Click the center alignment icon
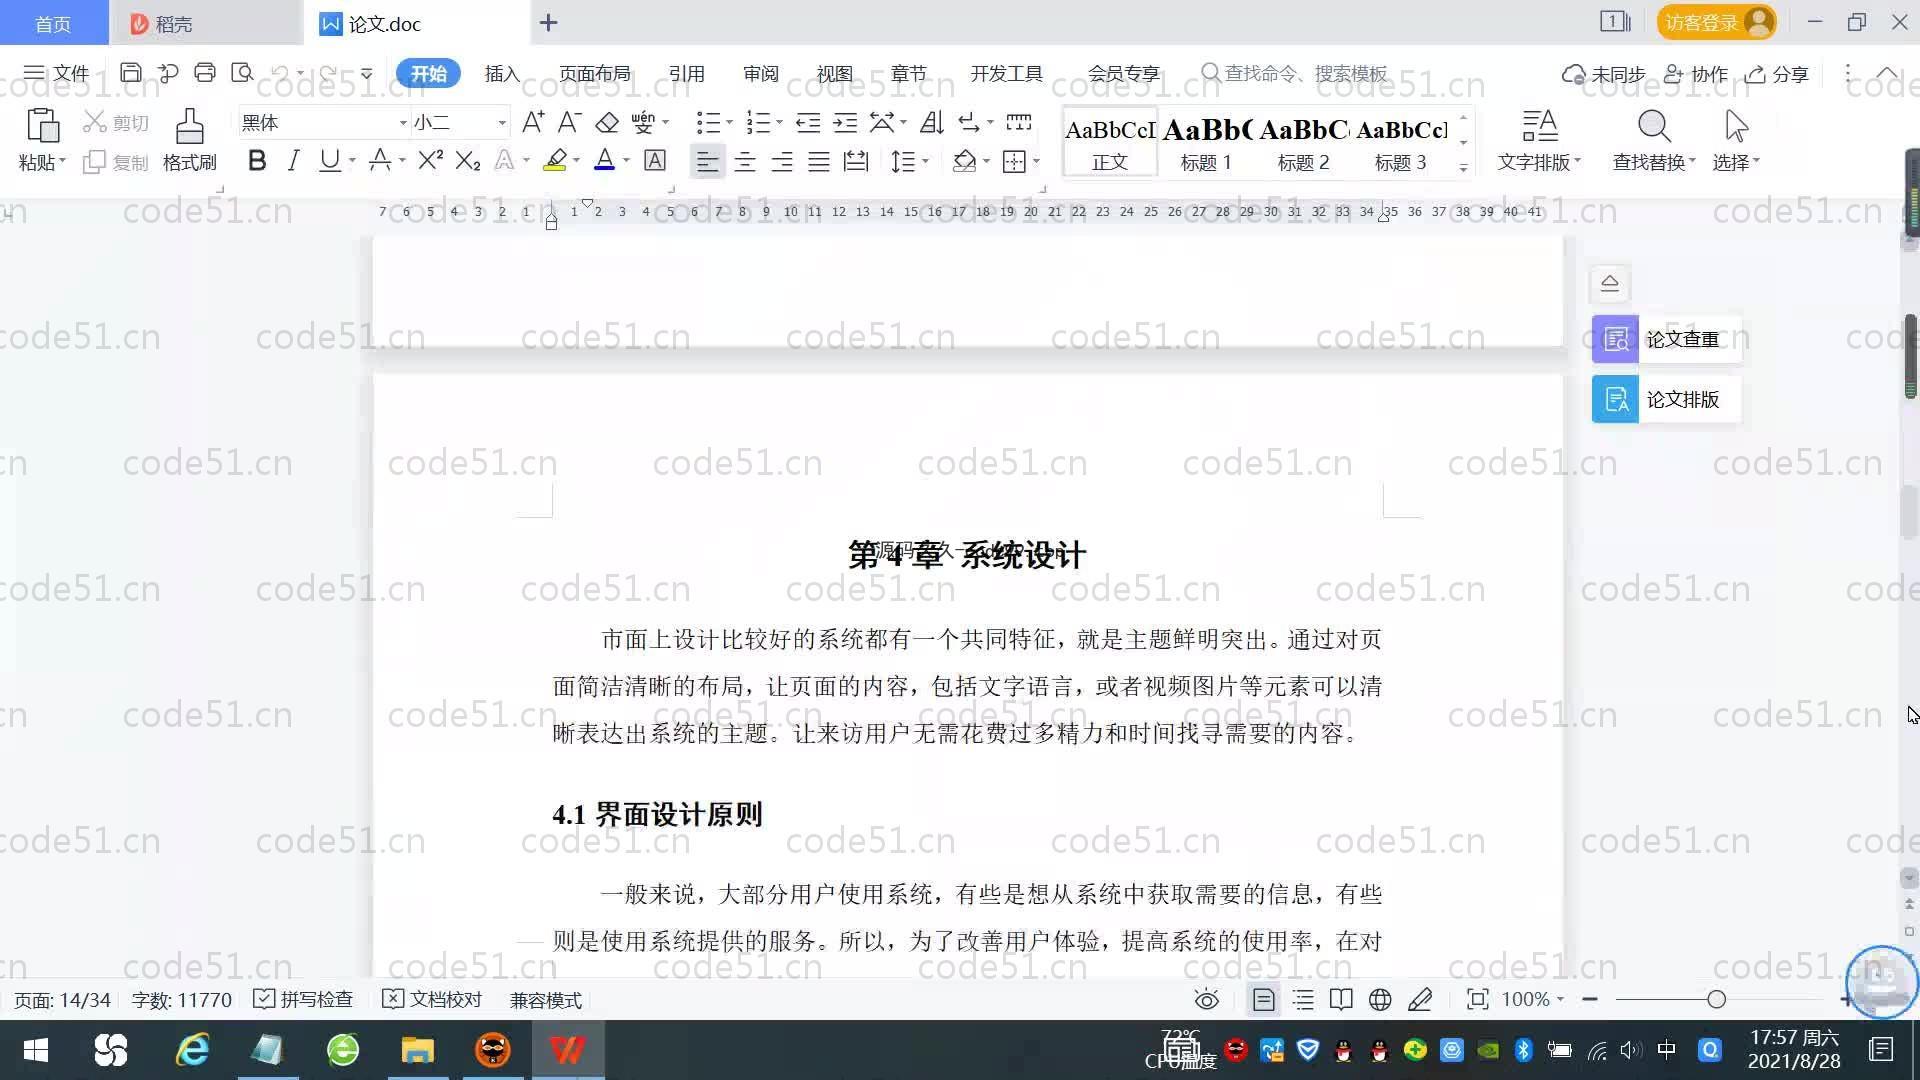 pos(744,162)
